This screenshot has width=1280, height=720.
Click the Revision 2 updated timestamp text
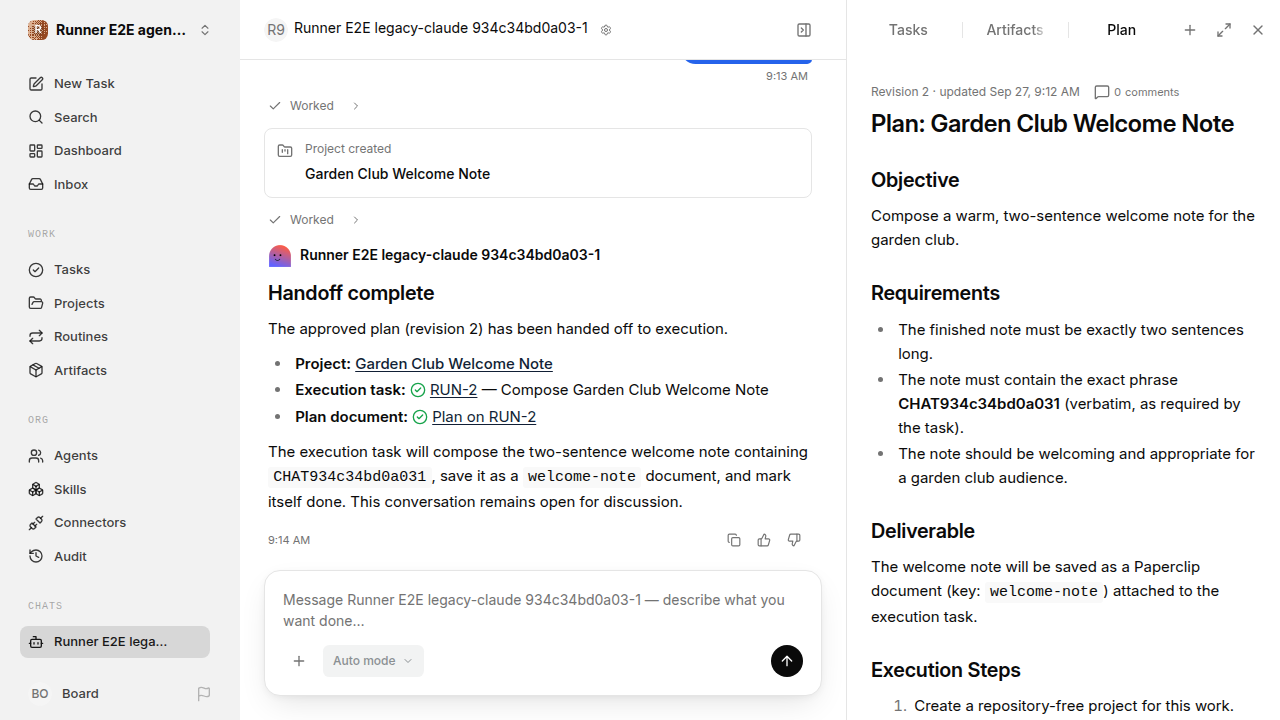[975, 92]
